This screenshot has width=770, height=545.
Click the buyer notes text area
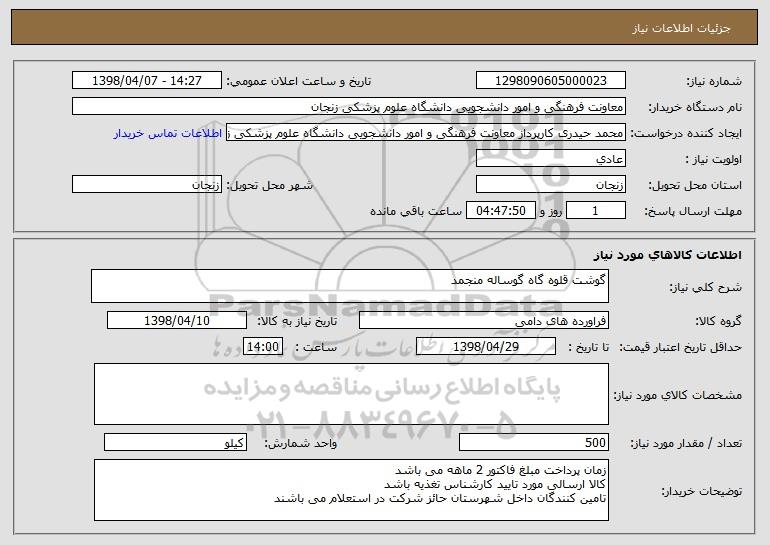click(x=351, y=490)
